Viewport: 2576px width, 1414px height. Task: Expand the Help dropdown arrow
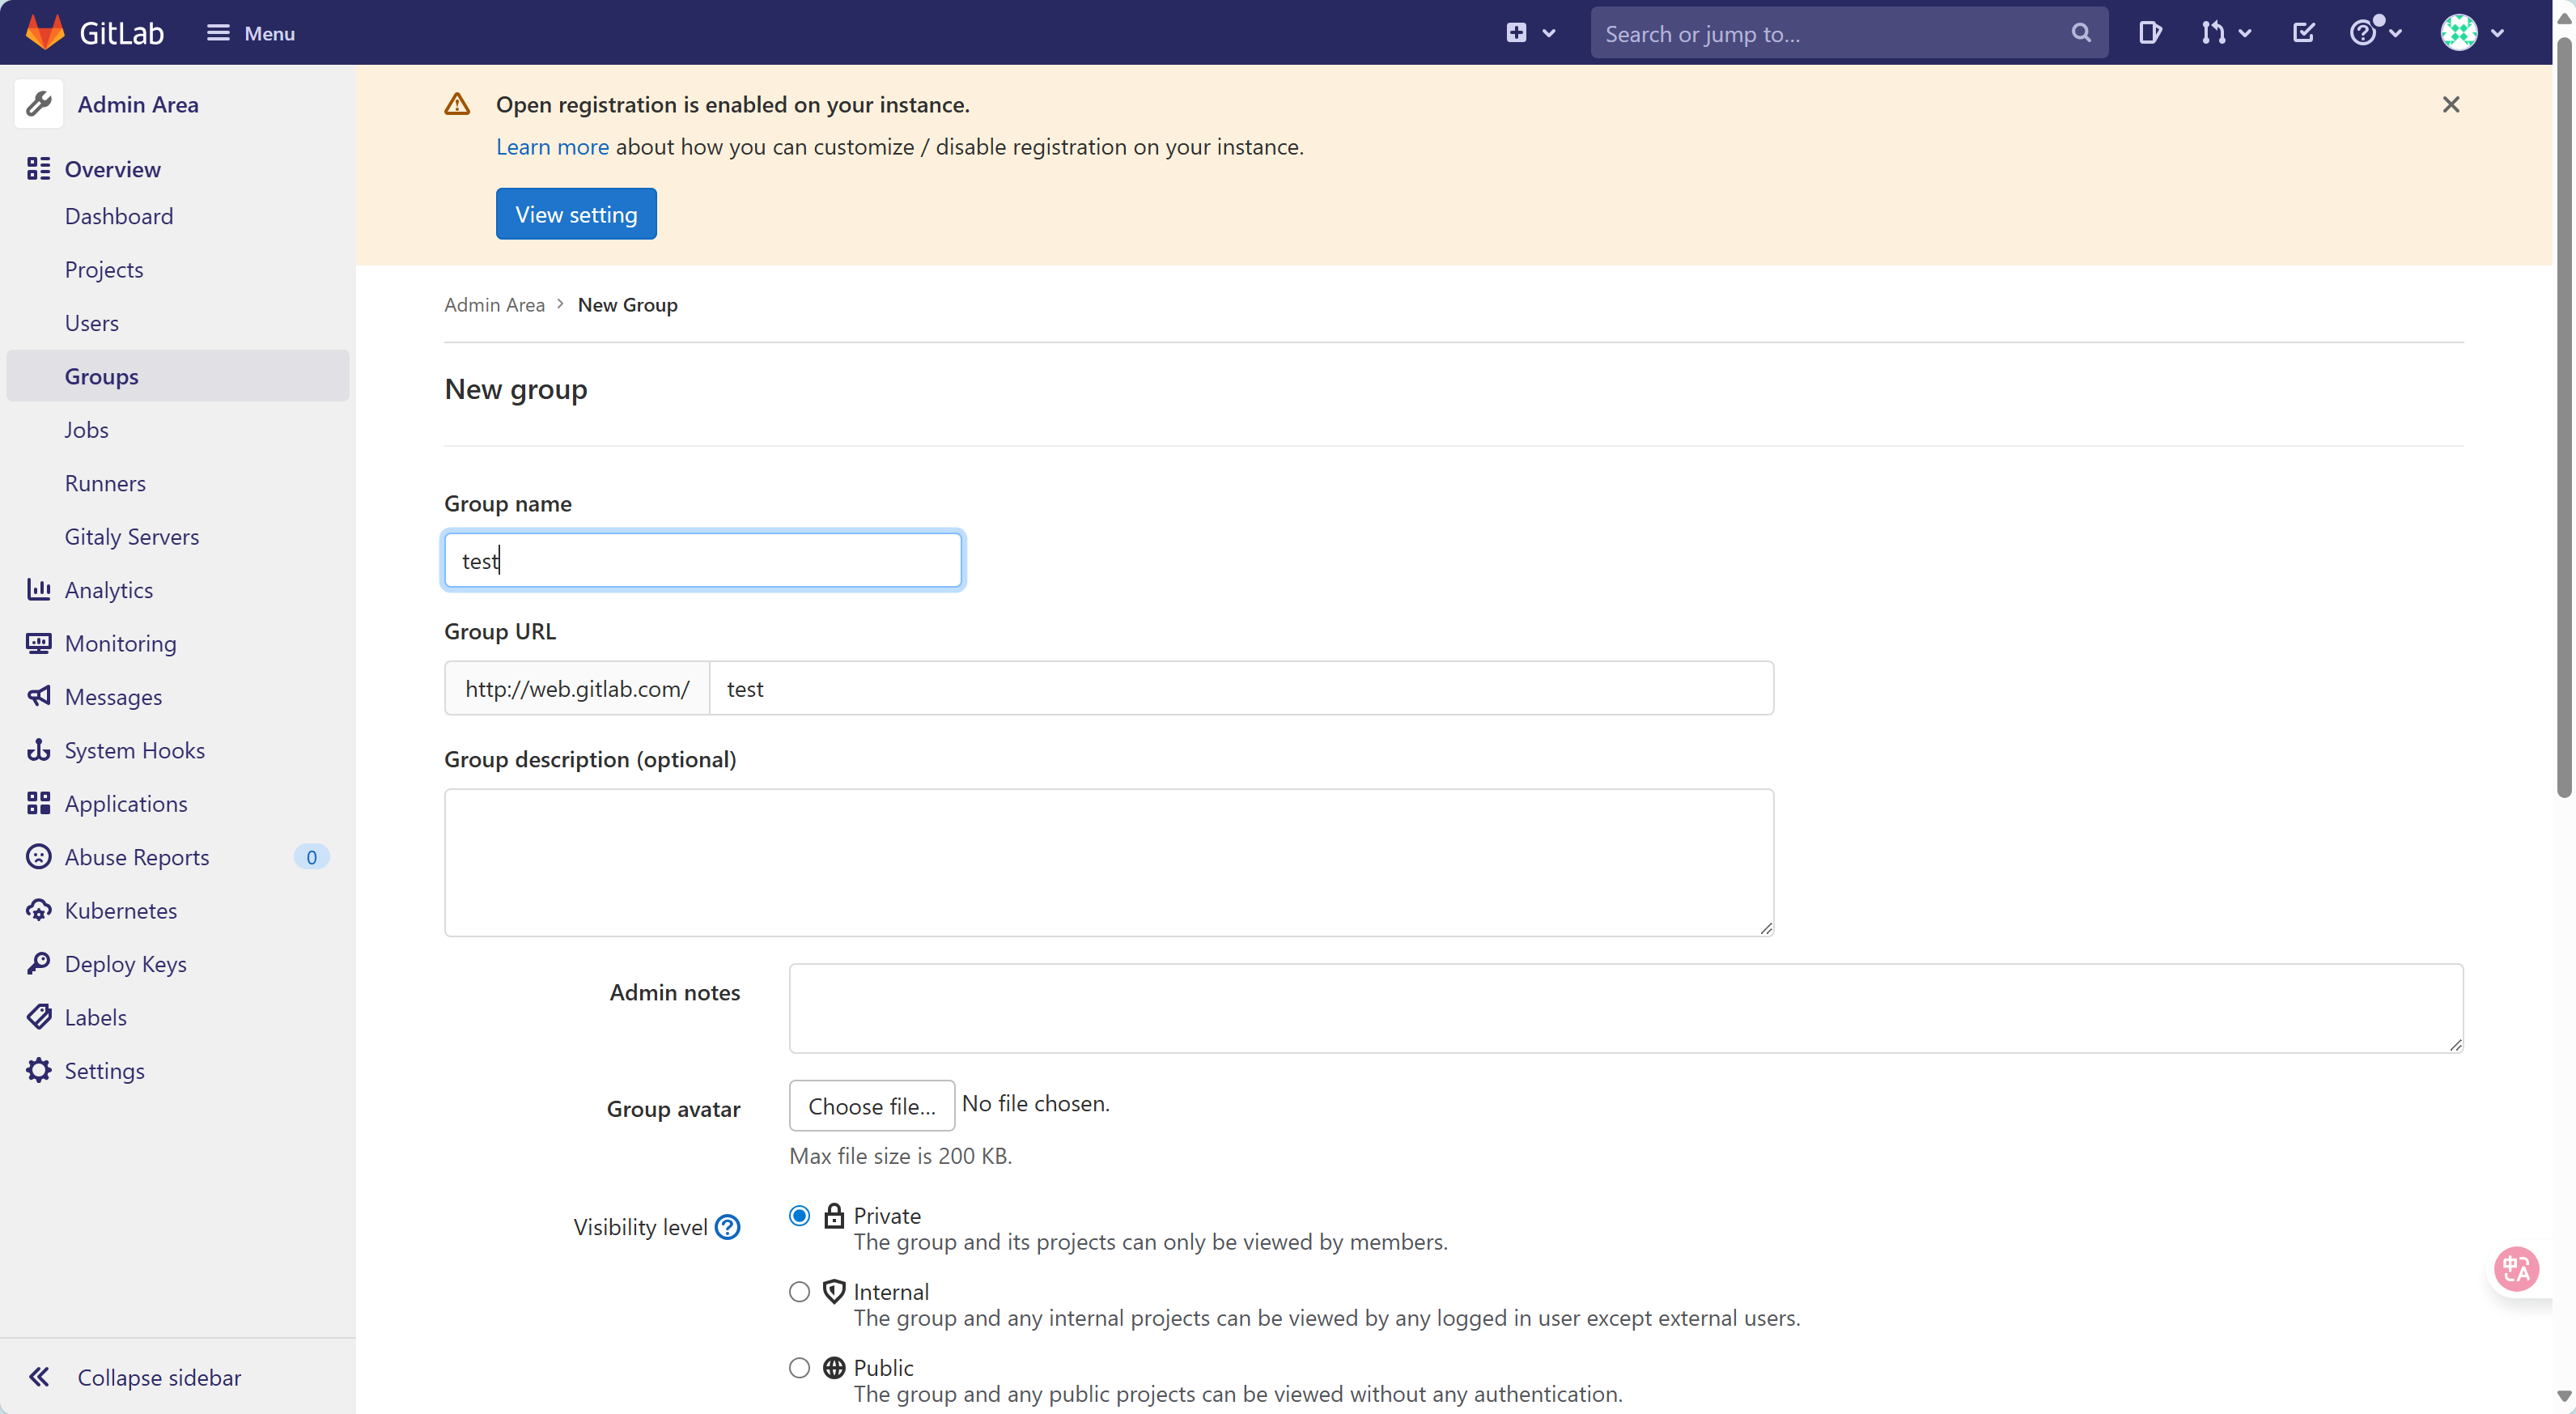[x=2396, y=33]
